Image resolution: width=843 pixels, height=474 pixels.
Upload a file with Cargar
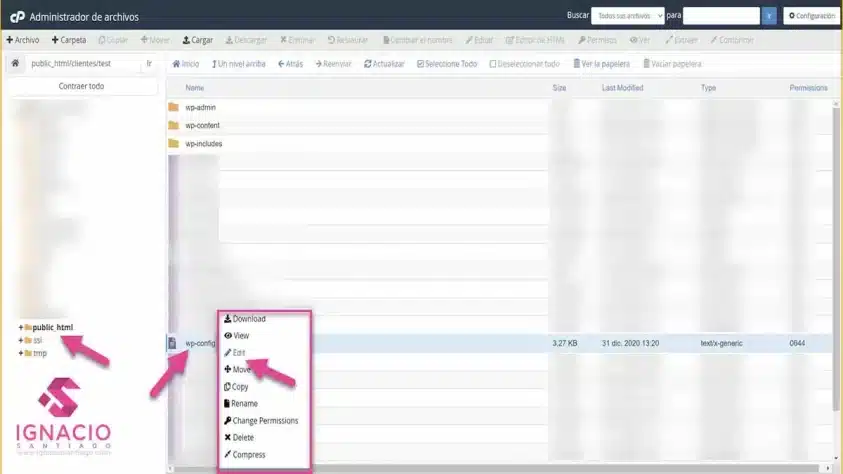198,40
